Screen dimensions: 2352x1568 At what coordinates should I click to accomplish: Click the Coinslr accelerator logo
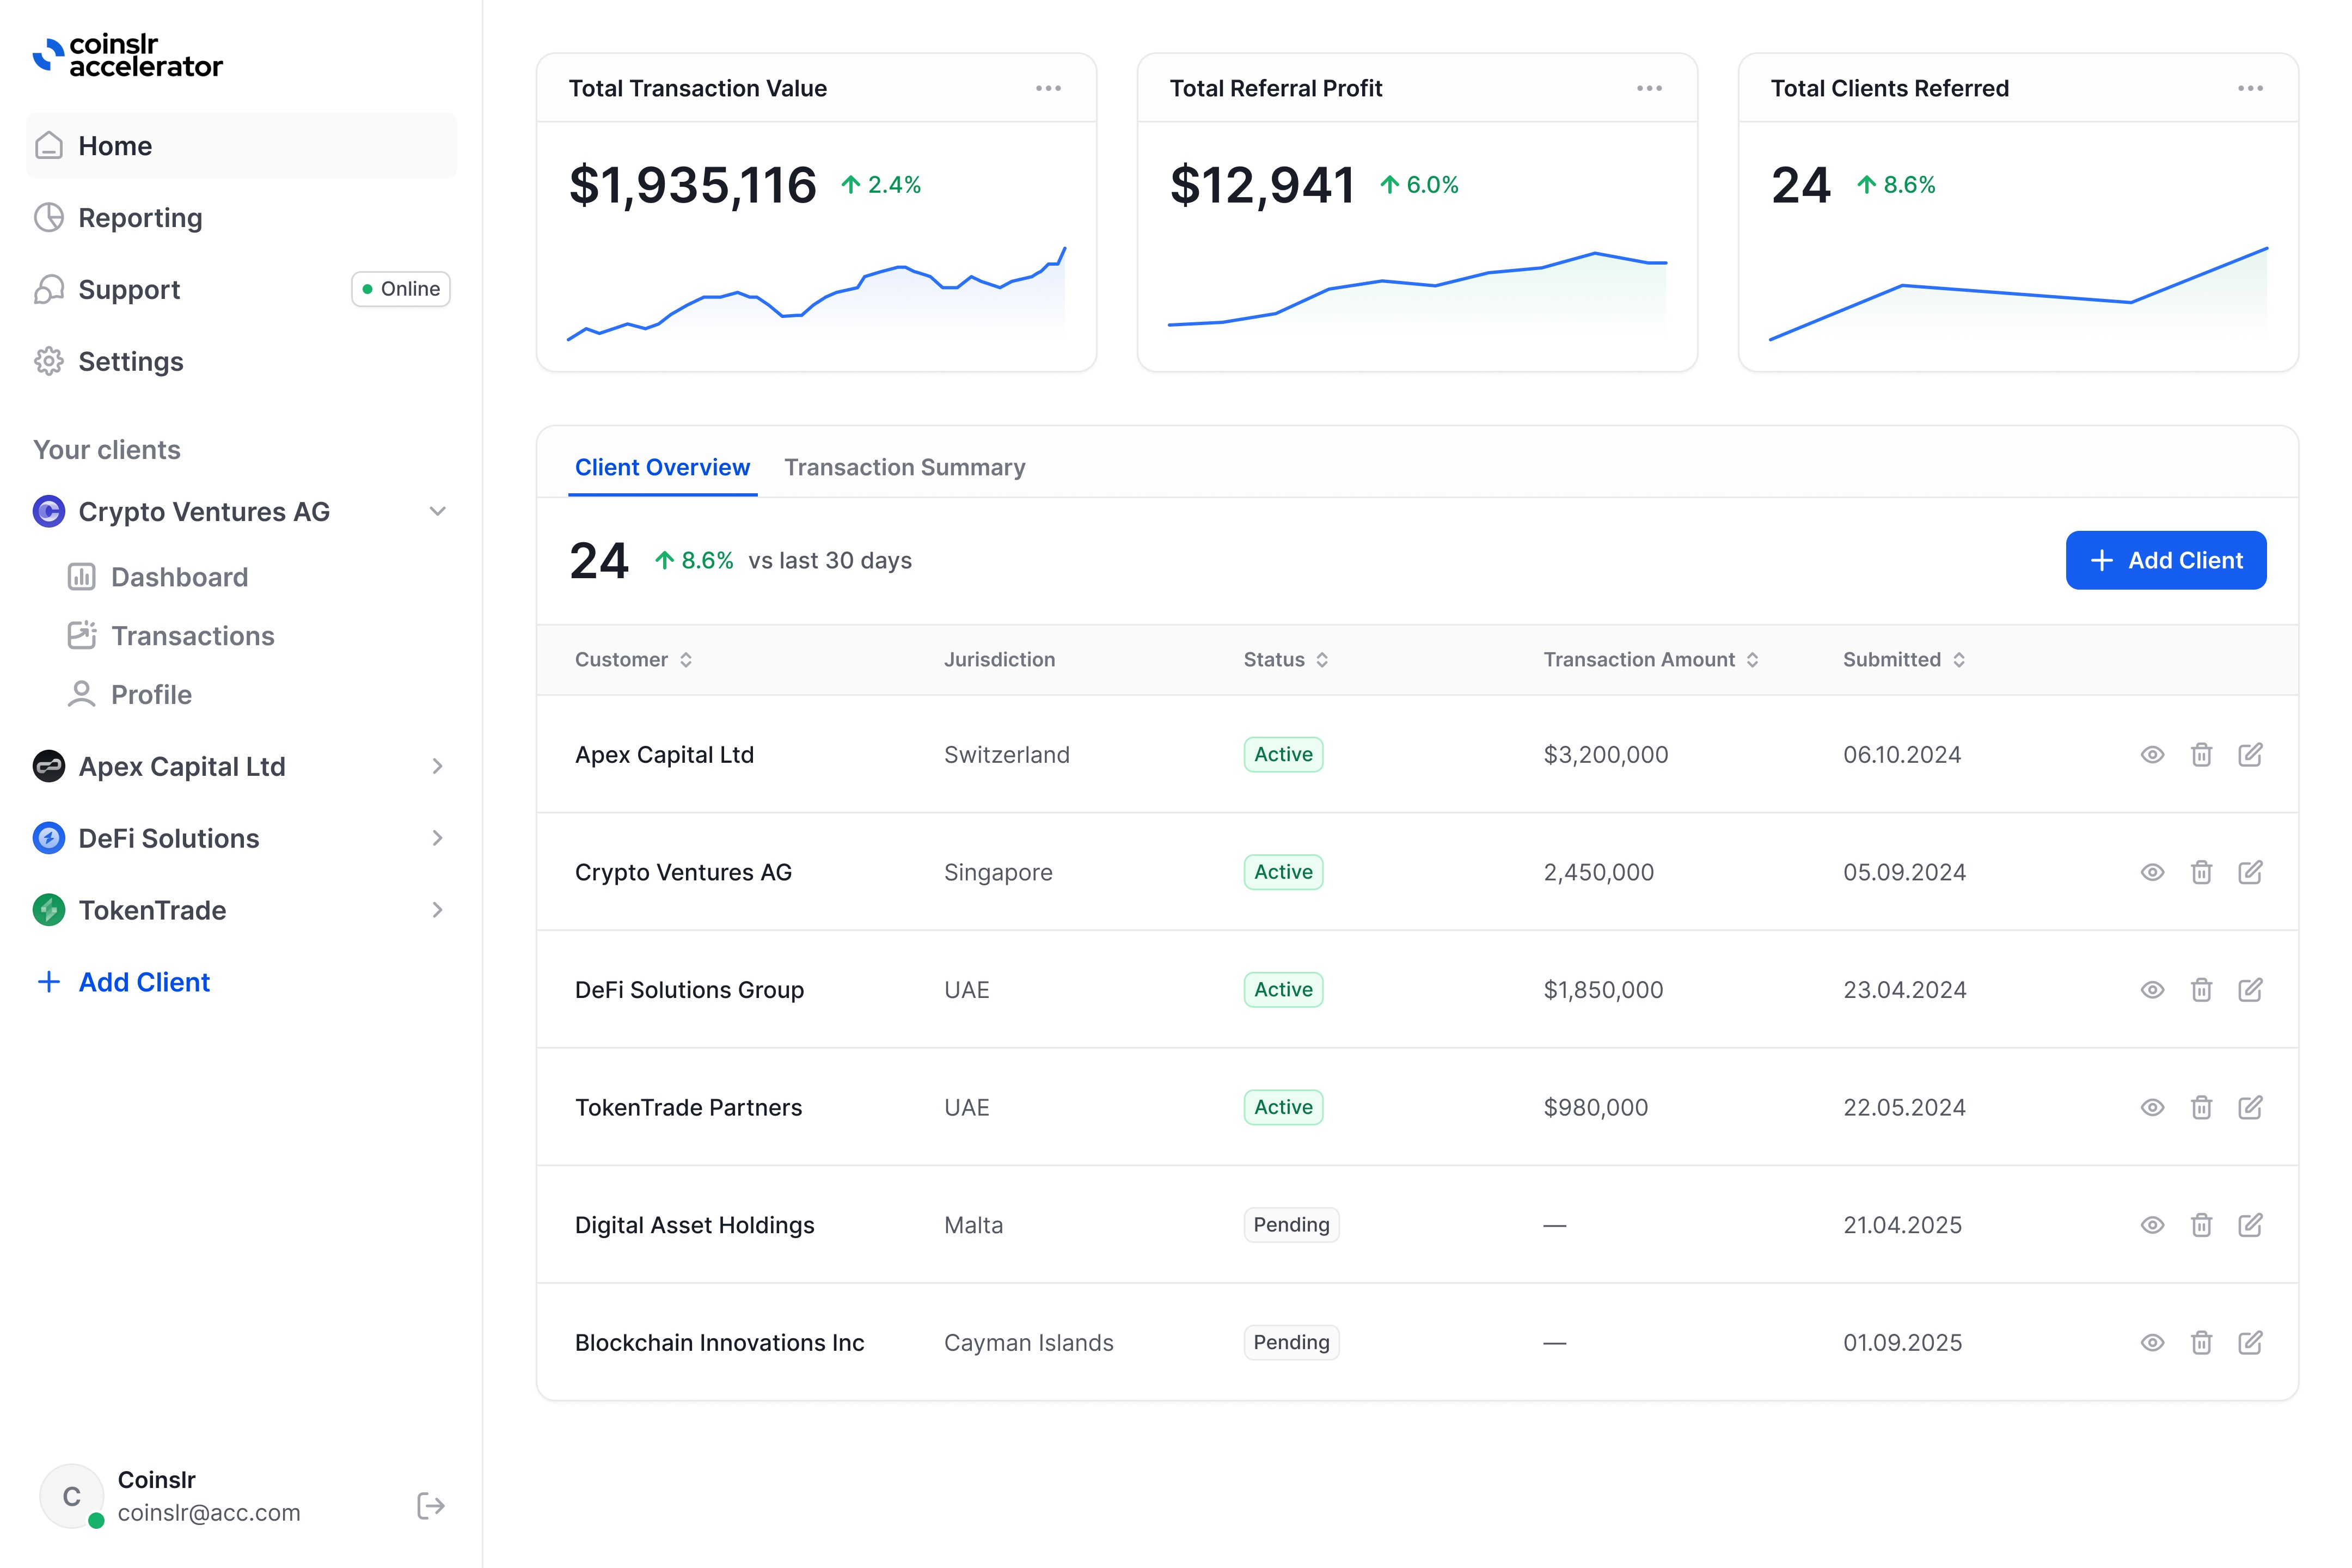[x=128, y=55]
